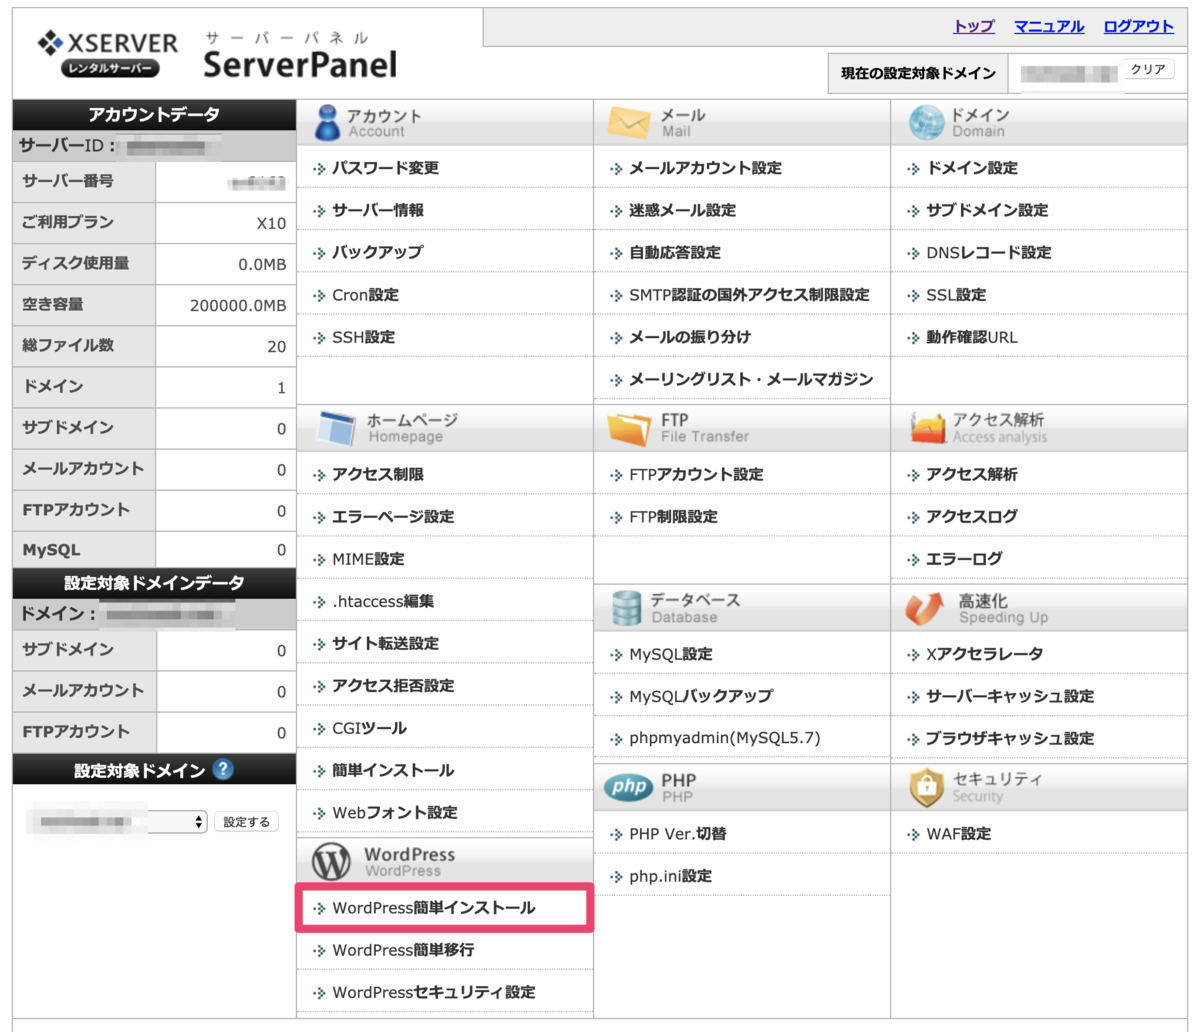
Task: Click the Speeding Up arrow icon
Action: click(925, 608)
